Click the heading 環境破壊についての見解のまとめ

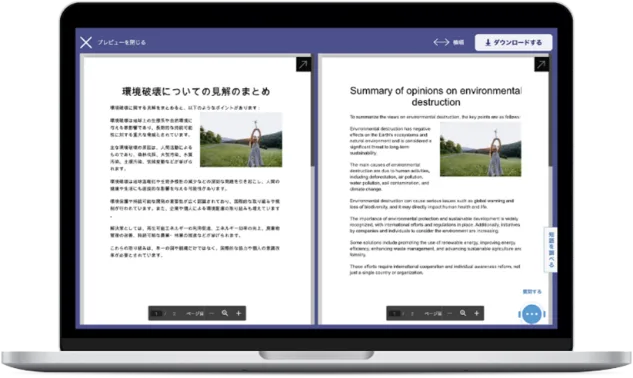click(196, 92)
